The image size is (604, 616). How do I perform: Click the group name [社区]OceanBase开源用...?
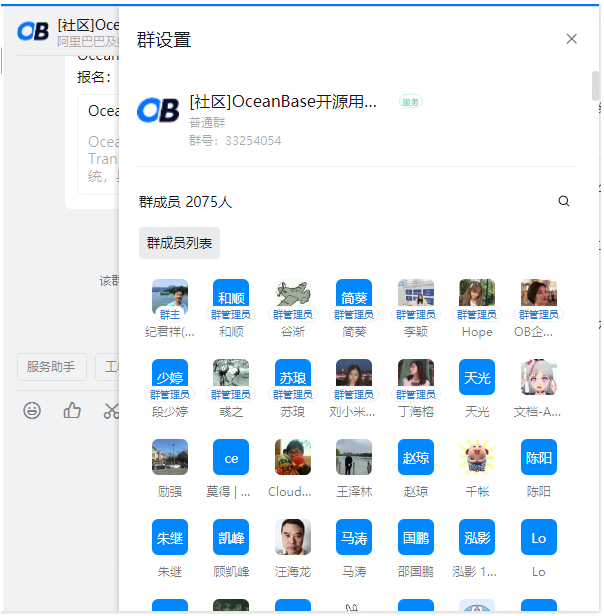pyautogui.click(x=283, y=102)
